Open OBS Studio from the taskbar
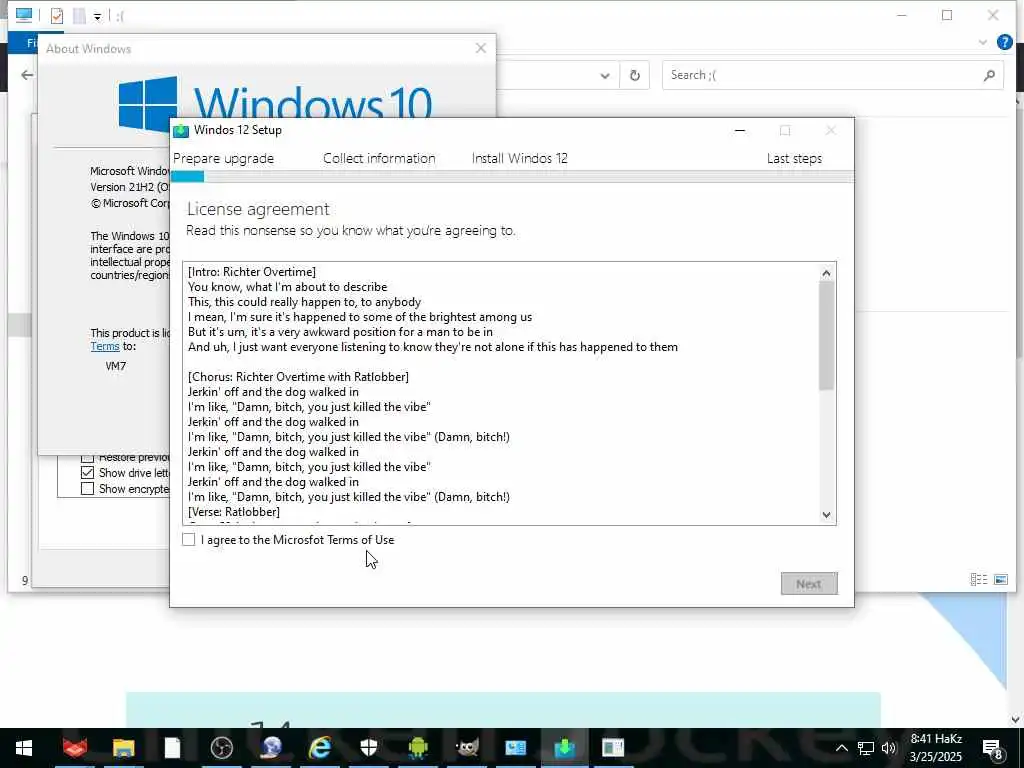Viewport: 1024px width, 768px height. click(x=222, y=748)
